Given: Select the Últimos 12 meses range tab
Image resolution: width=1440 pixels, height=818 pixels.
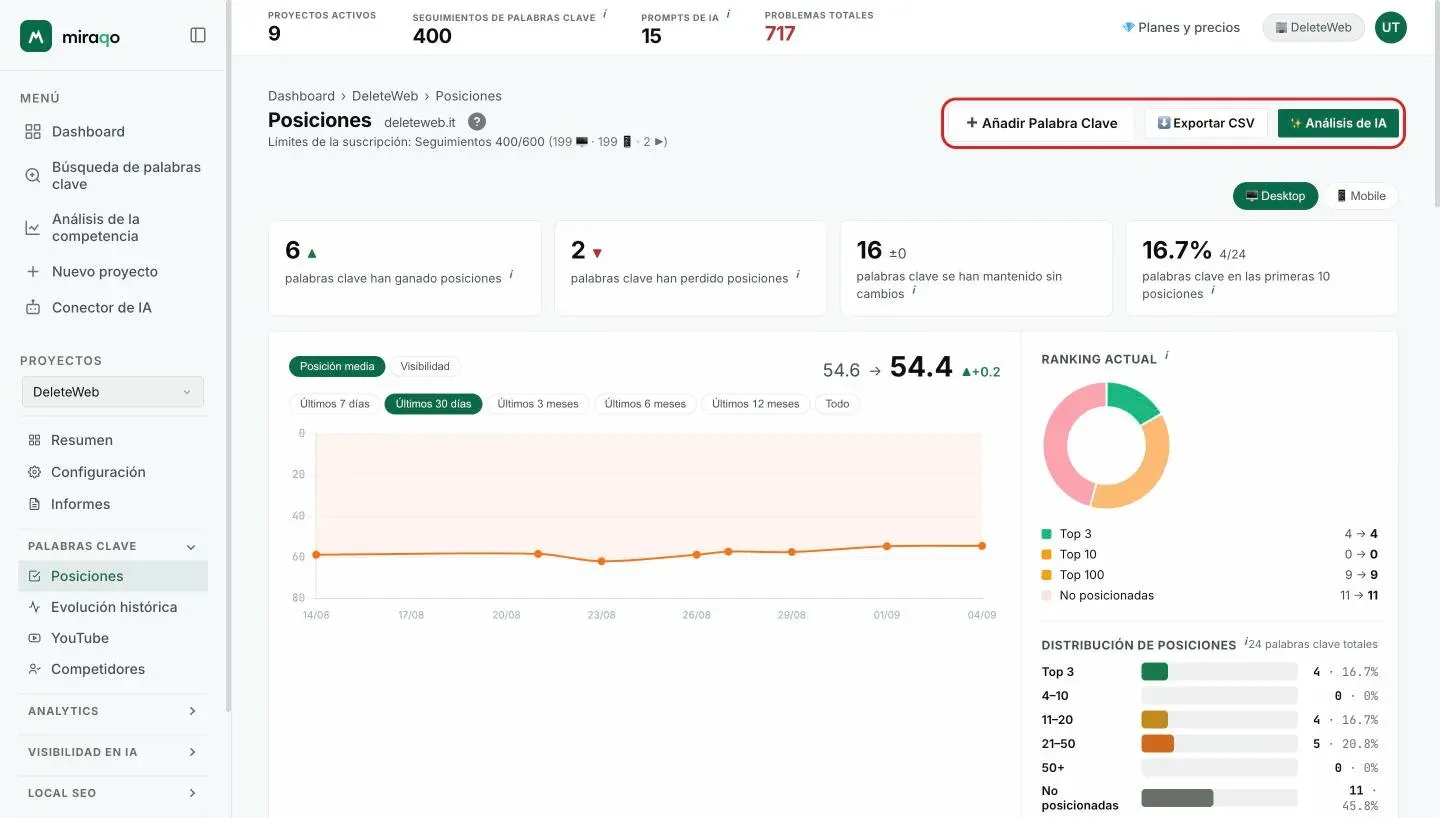Looking at the screenshot, I should click(x=755, y=404).
